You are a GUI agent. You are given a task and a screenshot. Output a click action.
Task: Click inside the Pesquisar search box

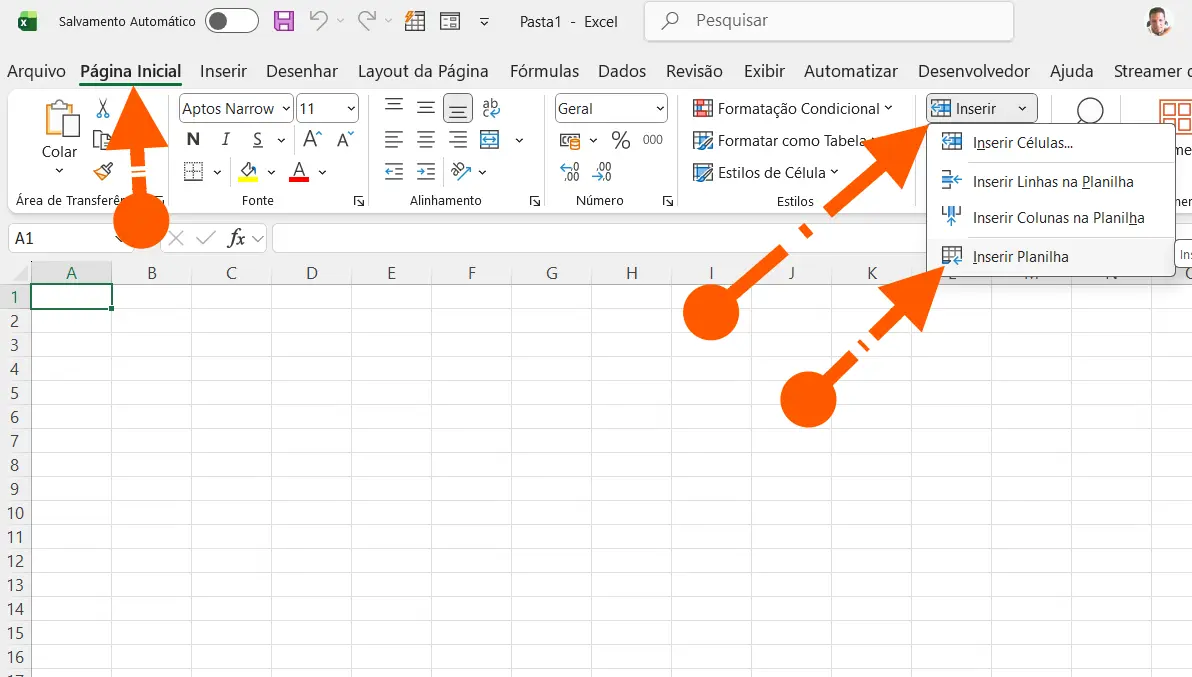(830, 20)
